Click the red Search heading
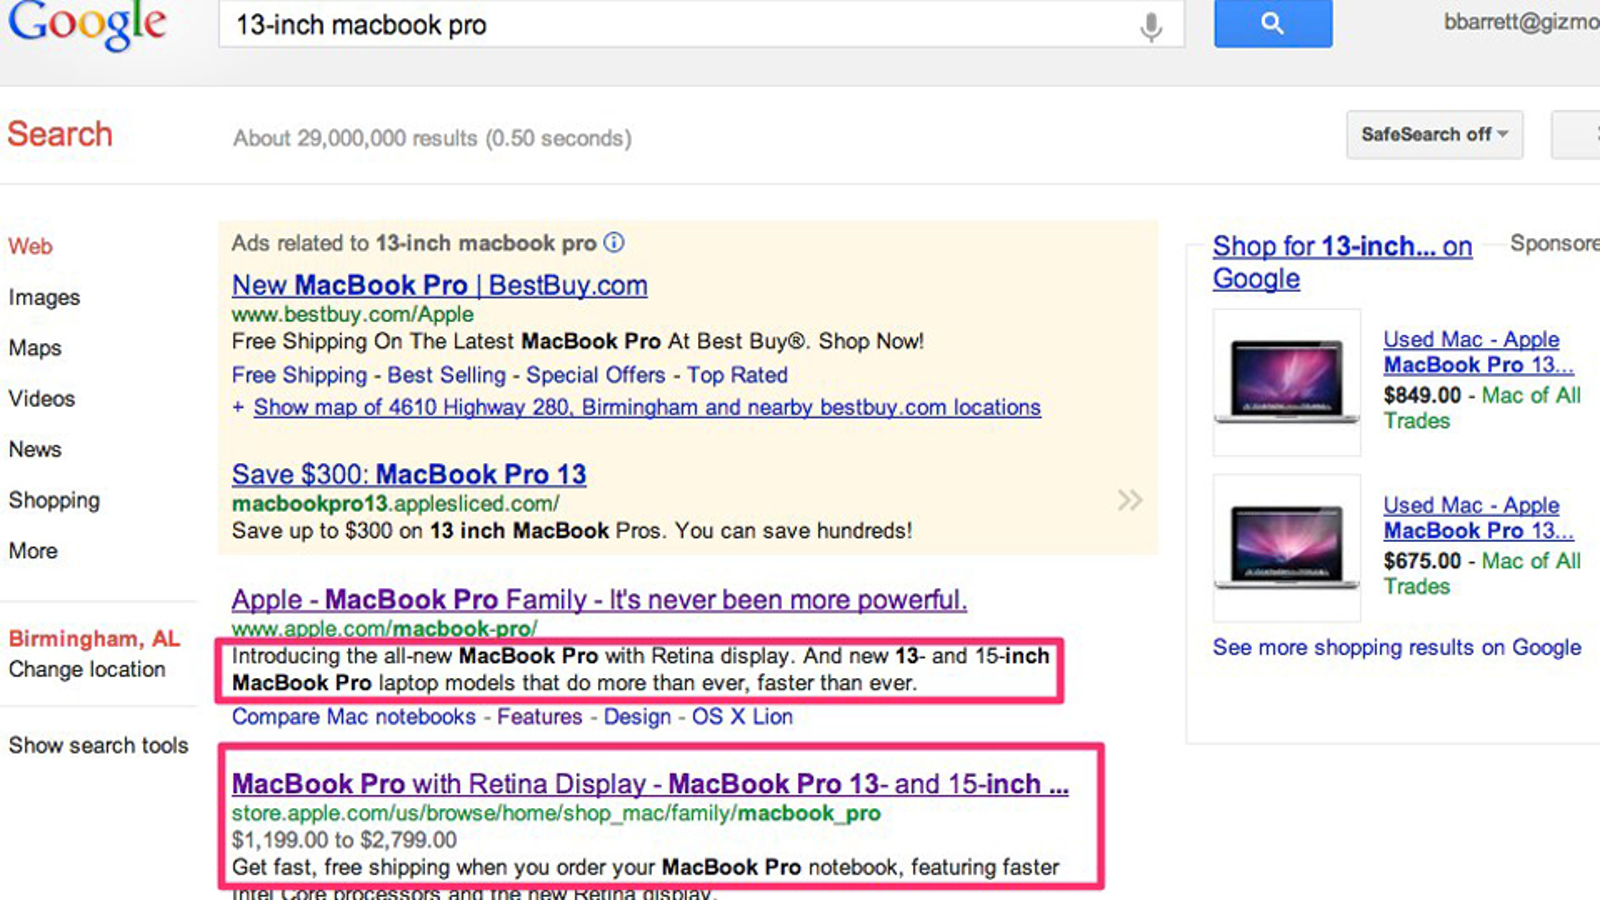The image size is (1600, 900). click(60, 134)
